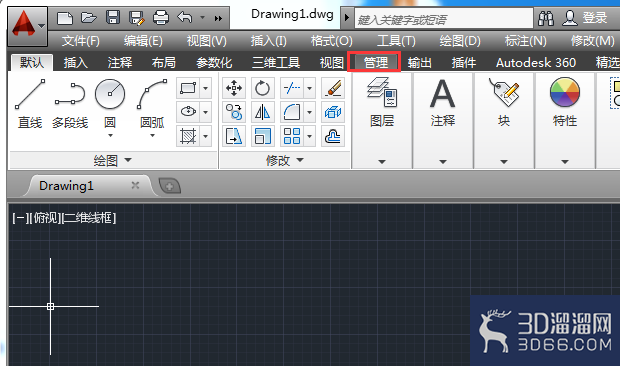Image resolution: width=620 pixels, height=366 pixels.
Task: Expand the 圆弧 arc options arrow
Action: click(152, 136)
